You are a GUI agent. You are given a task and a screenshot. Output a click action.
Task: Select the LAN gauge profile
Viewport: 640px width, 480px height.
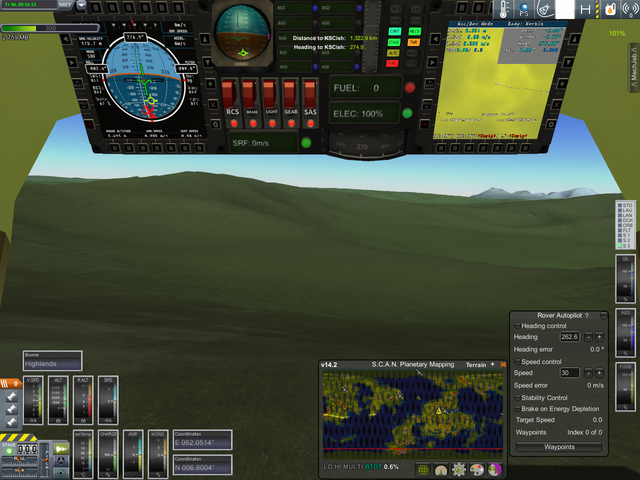[625, 215]
